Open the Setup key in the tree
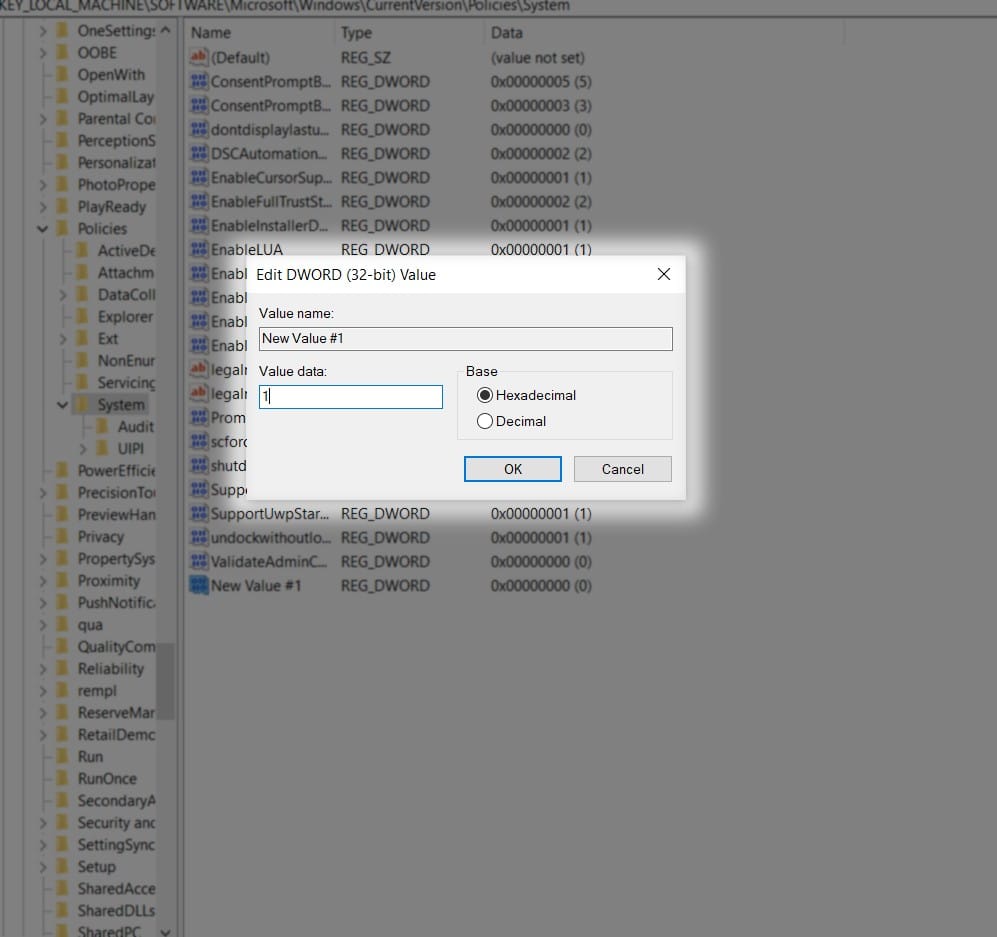Screen dimensions: 997x937 point(97,866)
